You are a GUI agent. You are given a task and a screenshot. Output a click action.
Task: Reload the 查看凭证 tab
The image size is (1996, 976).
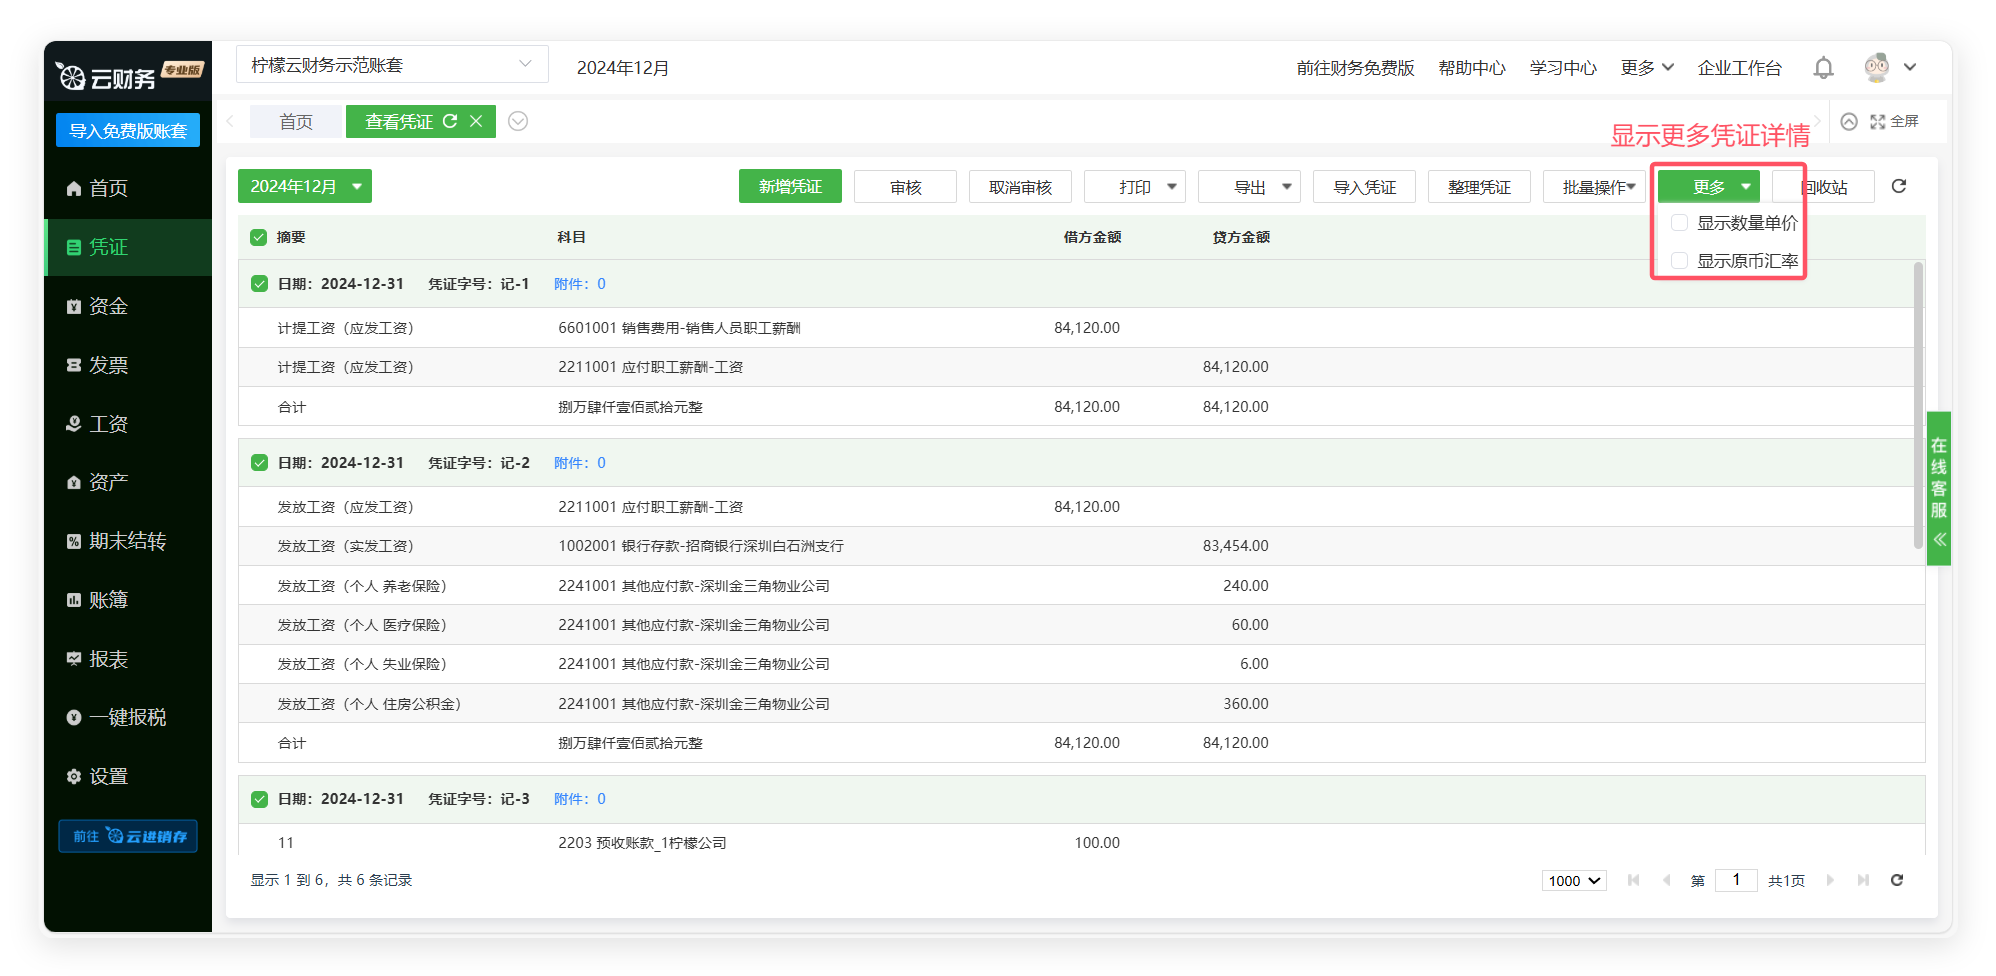click(450, 121)
